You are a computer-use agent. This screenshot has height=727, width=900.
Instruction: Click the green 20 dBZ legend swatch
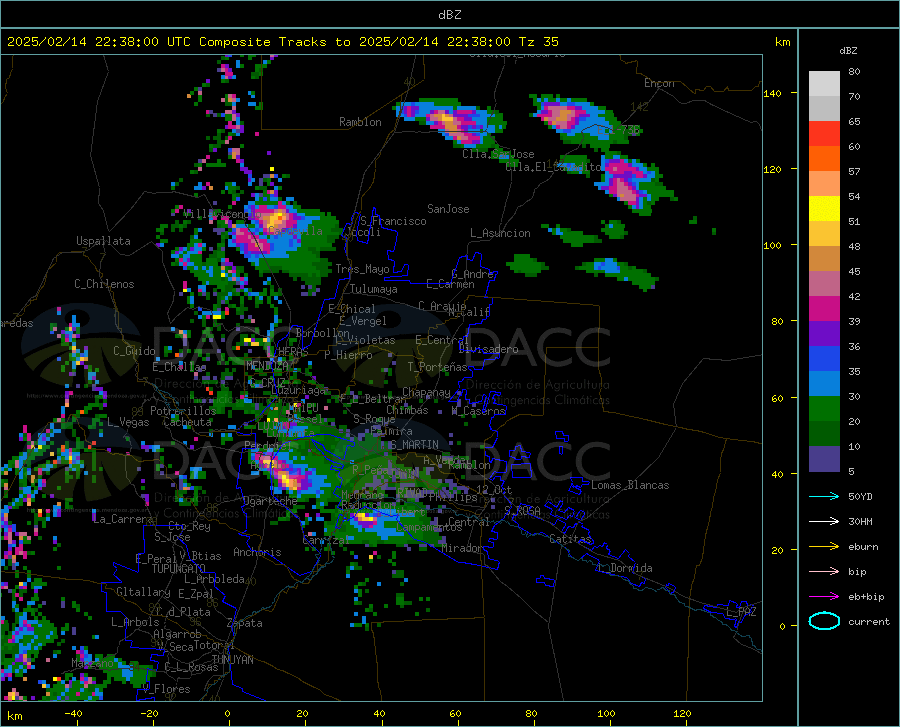click(x=824, y=409)
